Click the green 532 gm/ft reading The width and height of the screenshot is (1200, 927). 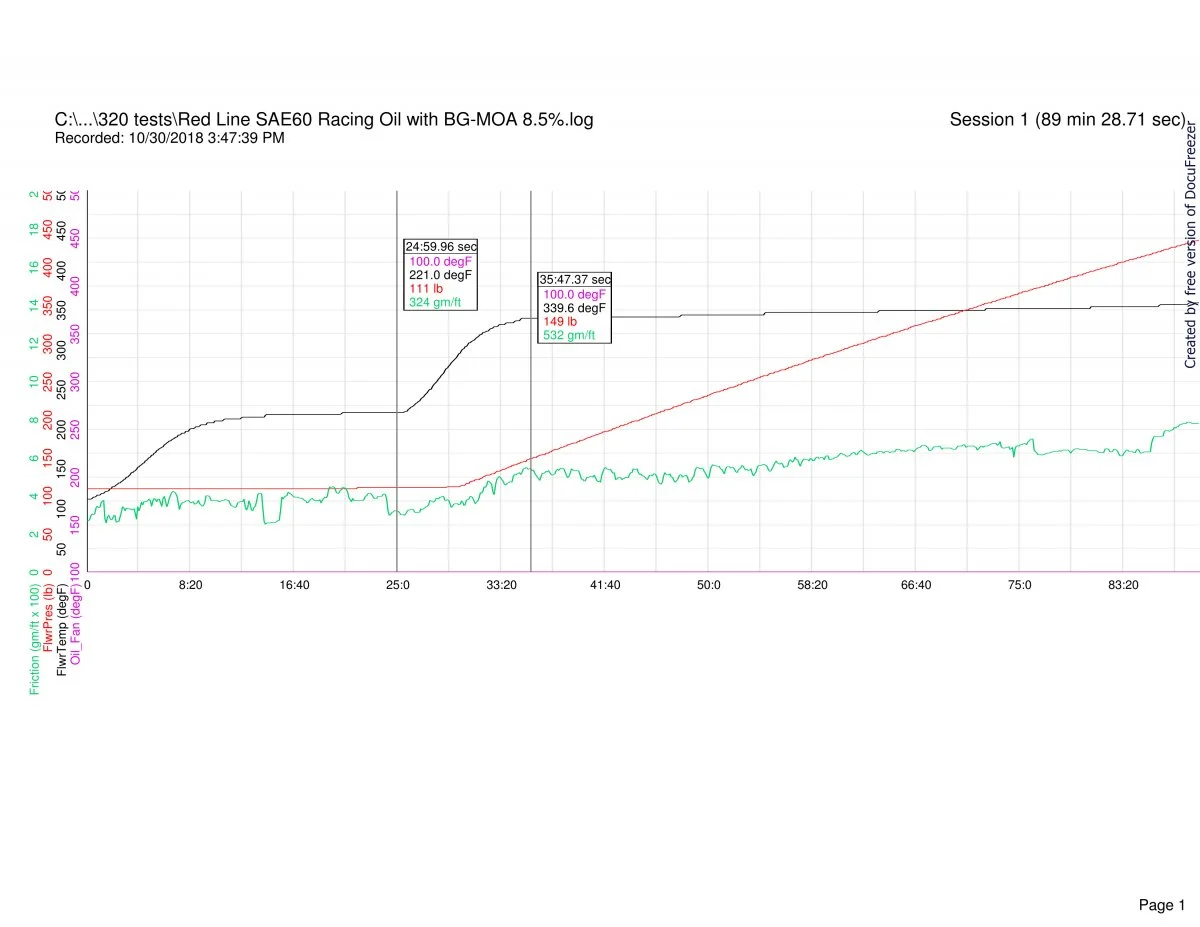569,336
